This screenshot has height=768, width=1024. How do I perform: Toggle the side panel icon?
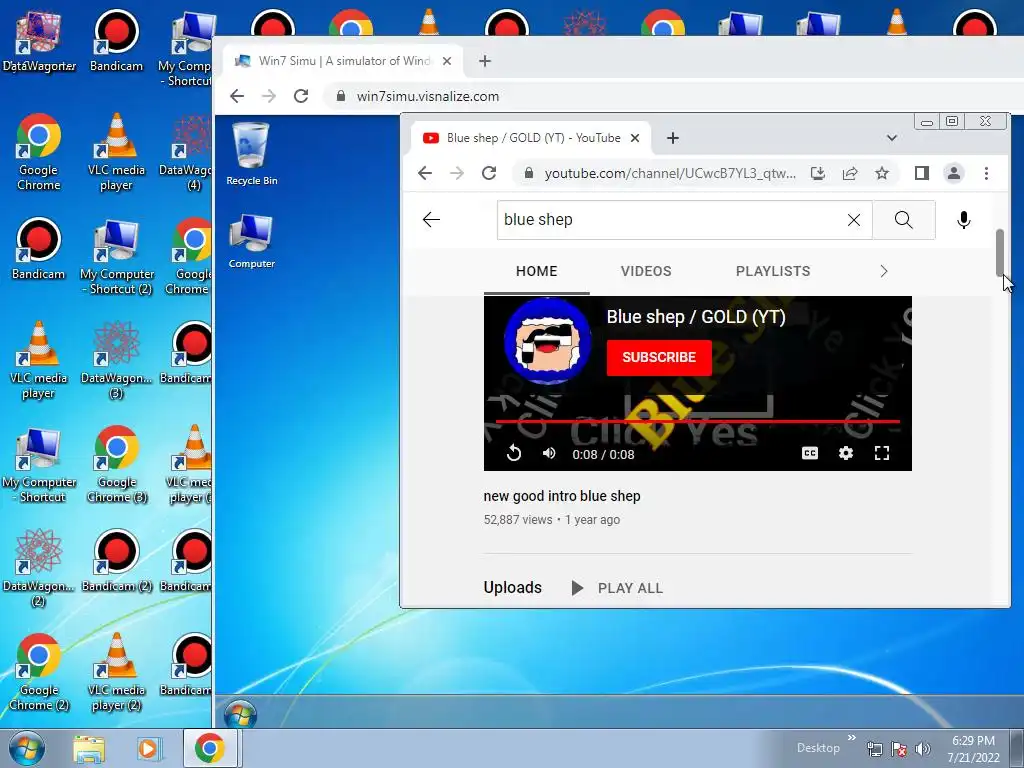pos(921,173)
